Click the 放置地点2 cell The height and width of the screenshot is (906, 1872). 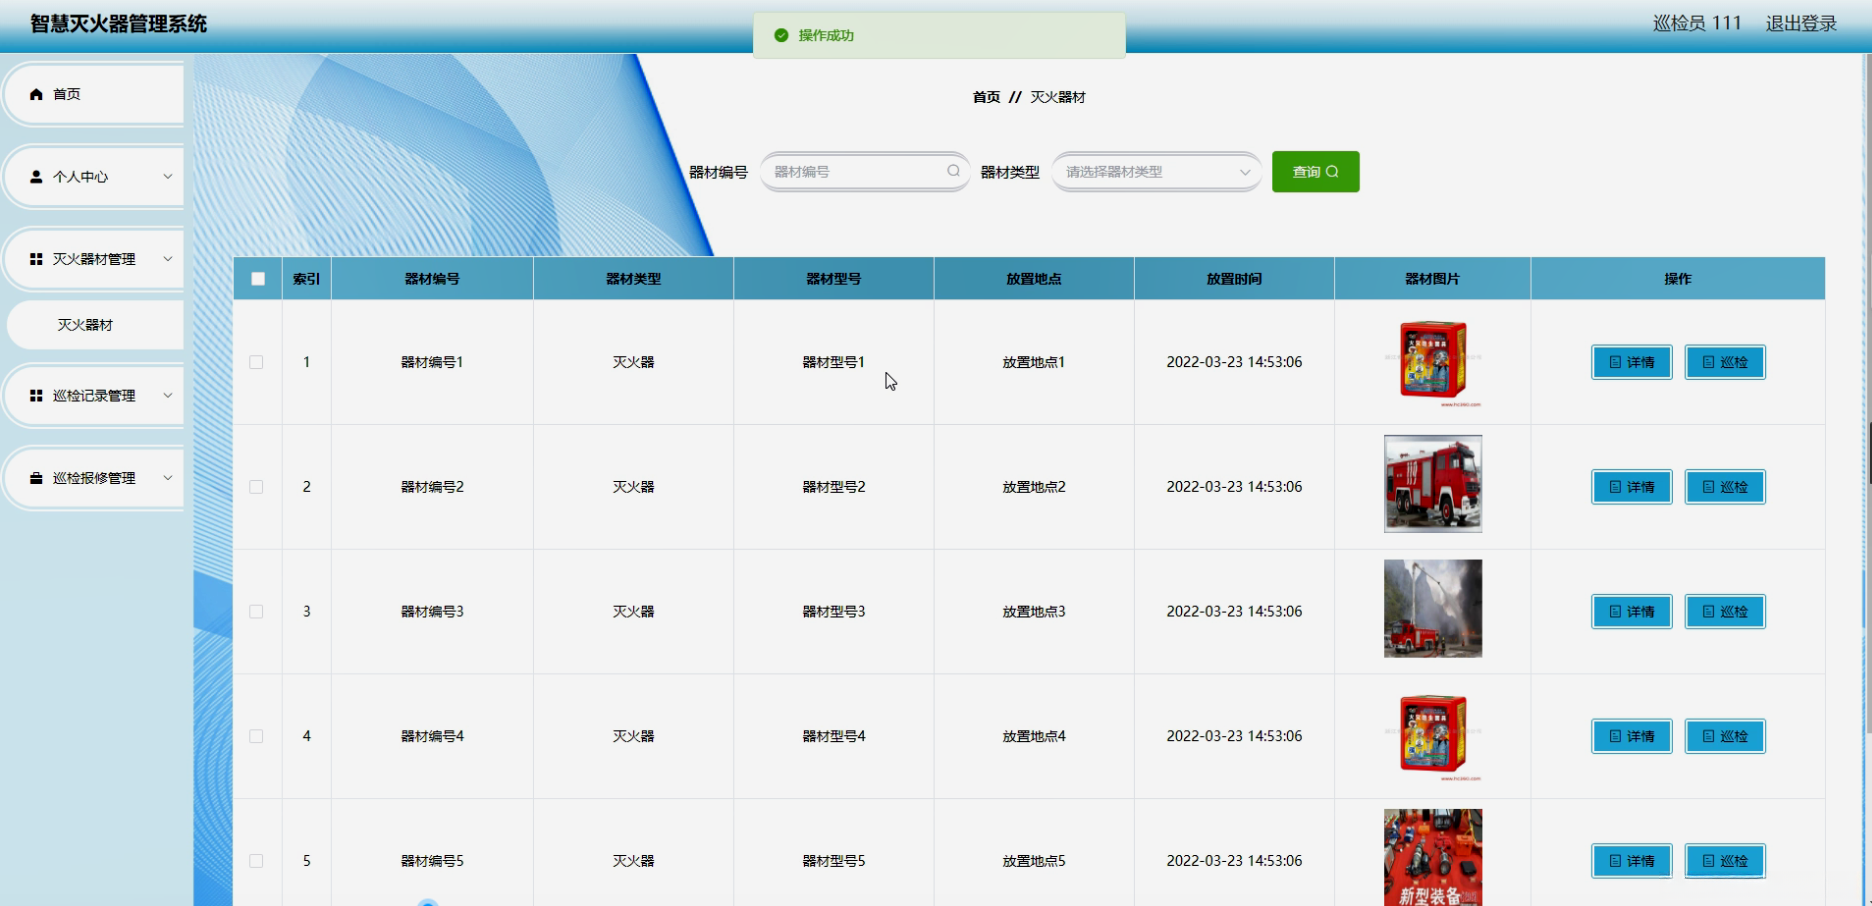pos(1034,487)
